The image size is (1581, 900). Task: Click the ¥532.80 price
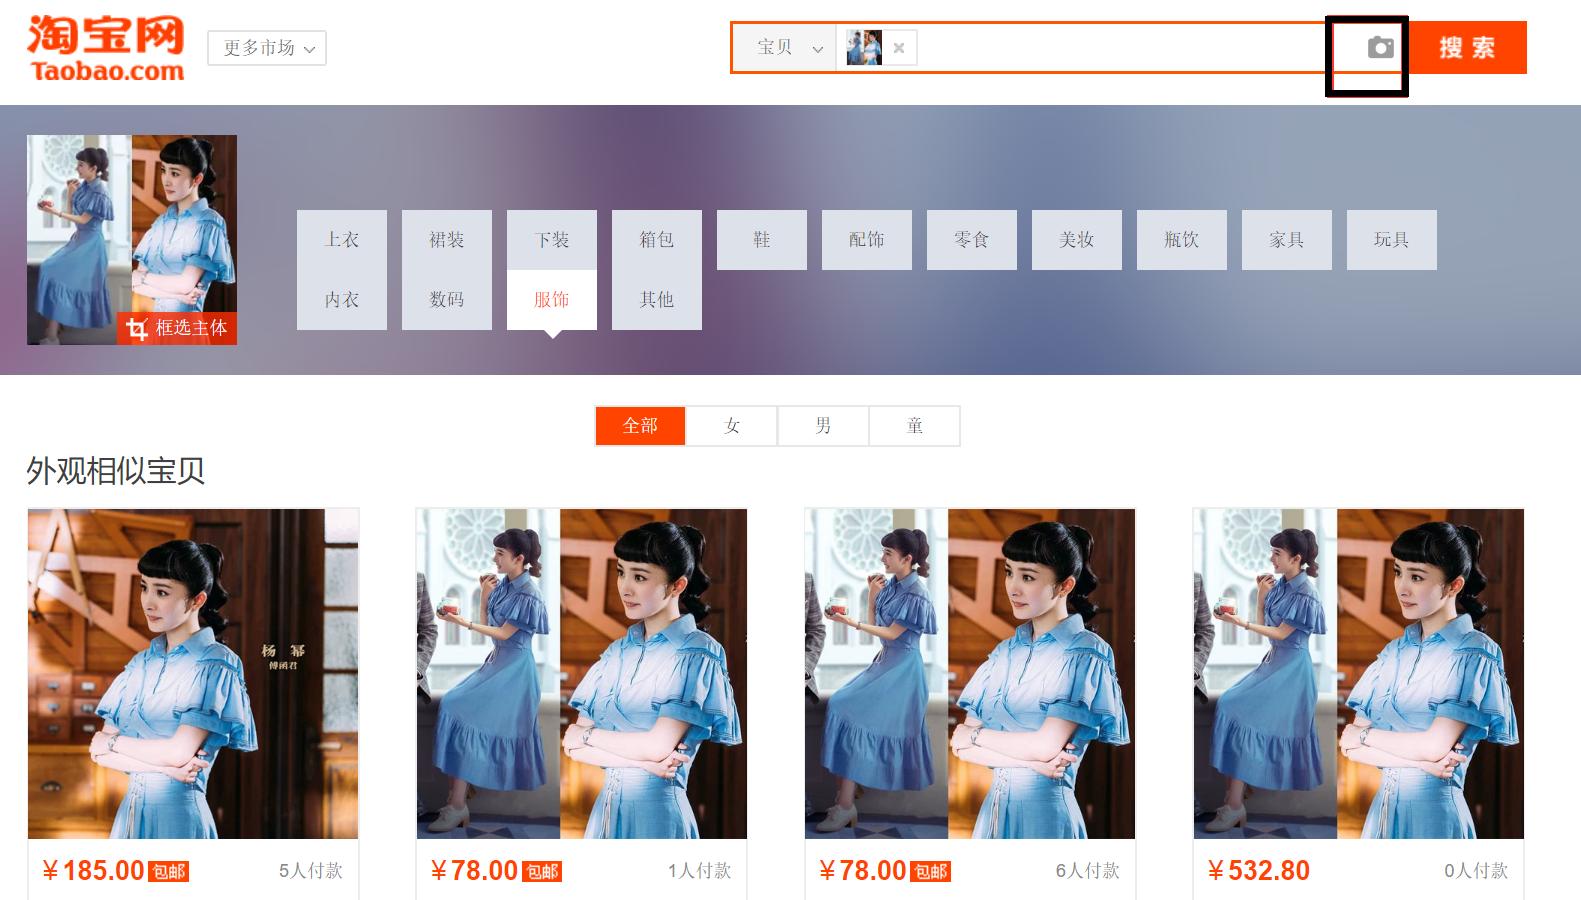click(x=1259, y=871)
